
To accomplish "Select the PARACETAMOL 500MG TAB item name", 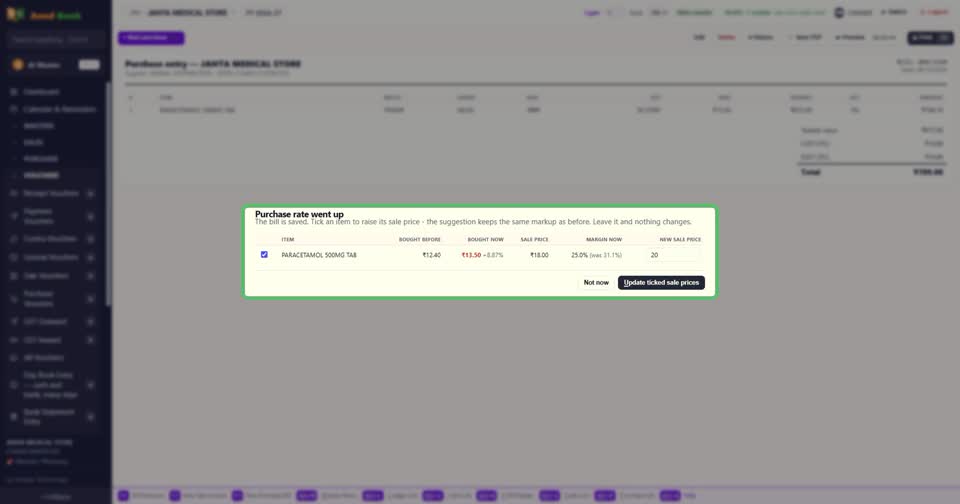I will (x=318, y=255).
